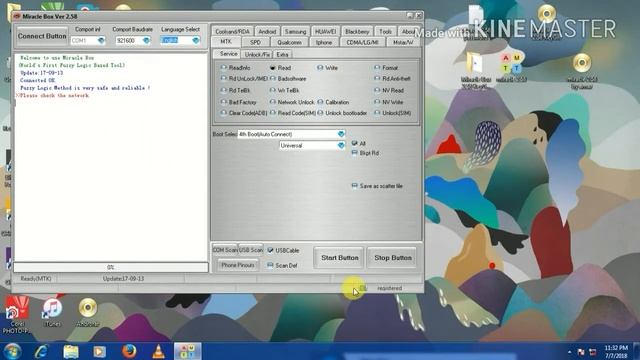Image resolution: width=640 pixels, height=360 pixels.
Task: Click the Miracle Box title bar icon
Action: click(x=17, y=16)
